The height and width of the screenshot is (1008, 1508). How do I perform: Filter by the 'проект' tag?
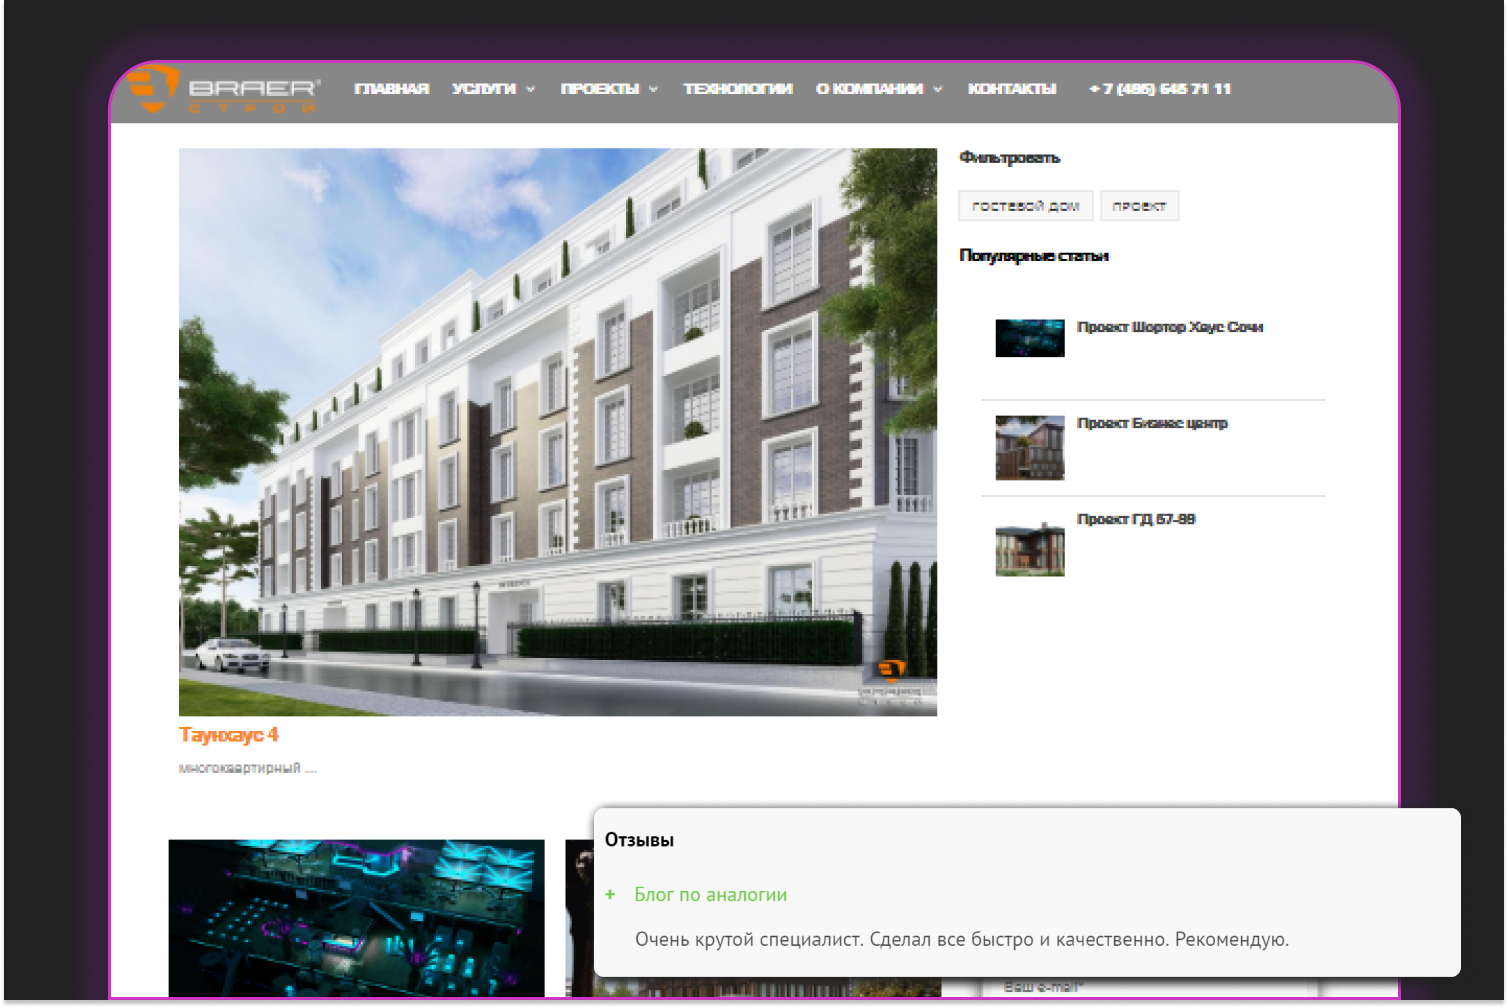point(1139,206)
